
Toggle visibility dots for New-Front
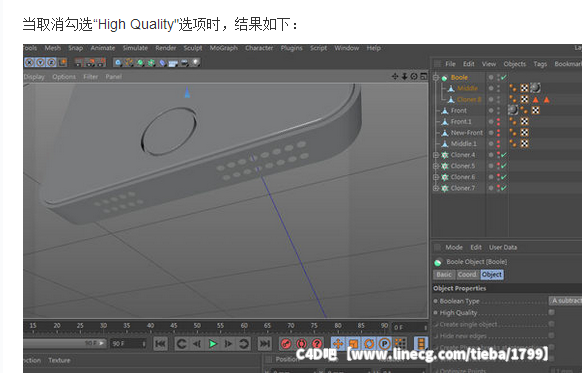click(x=498, y=132)
